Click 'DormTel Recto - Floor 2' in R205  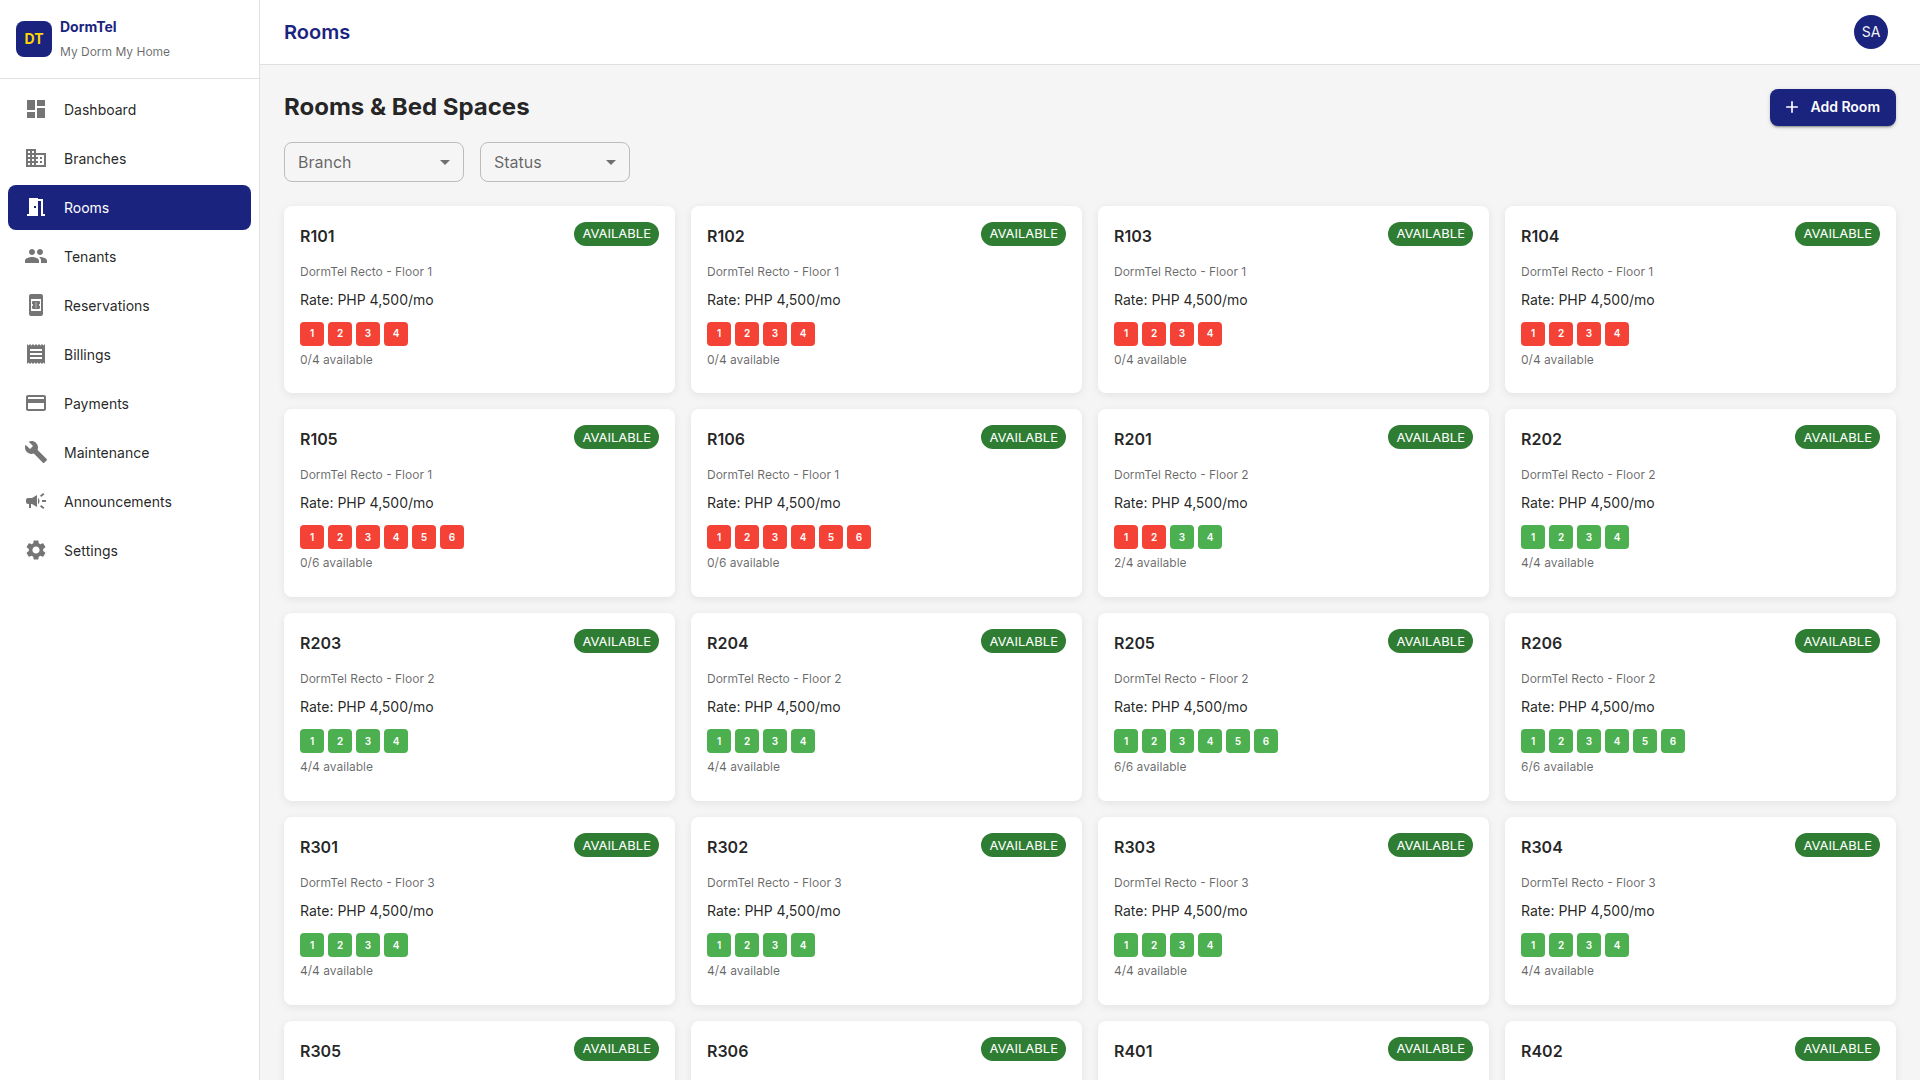point(1181,679)
